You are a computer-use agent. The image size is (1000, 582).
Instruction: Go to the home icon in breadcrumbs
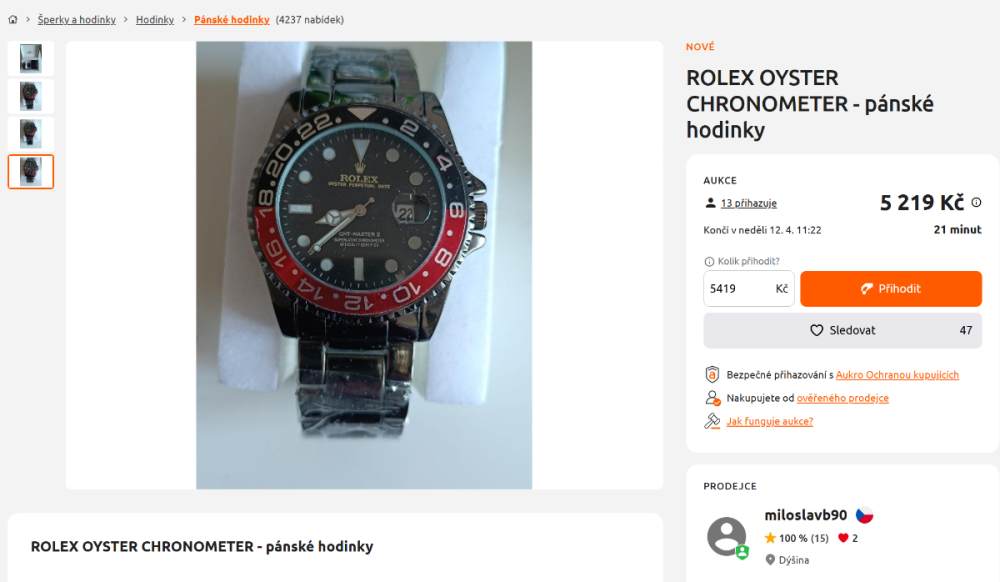pos(13,20)
